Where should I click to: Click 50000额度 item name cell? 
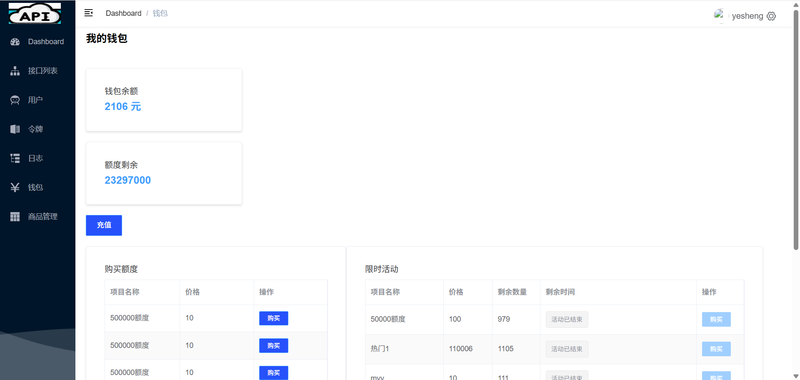(405, 319)
